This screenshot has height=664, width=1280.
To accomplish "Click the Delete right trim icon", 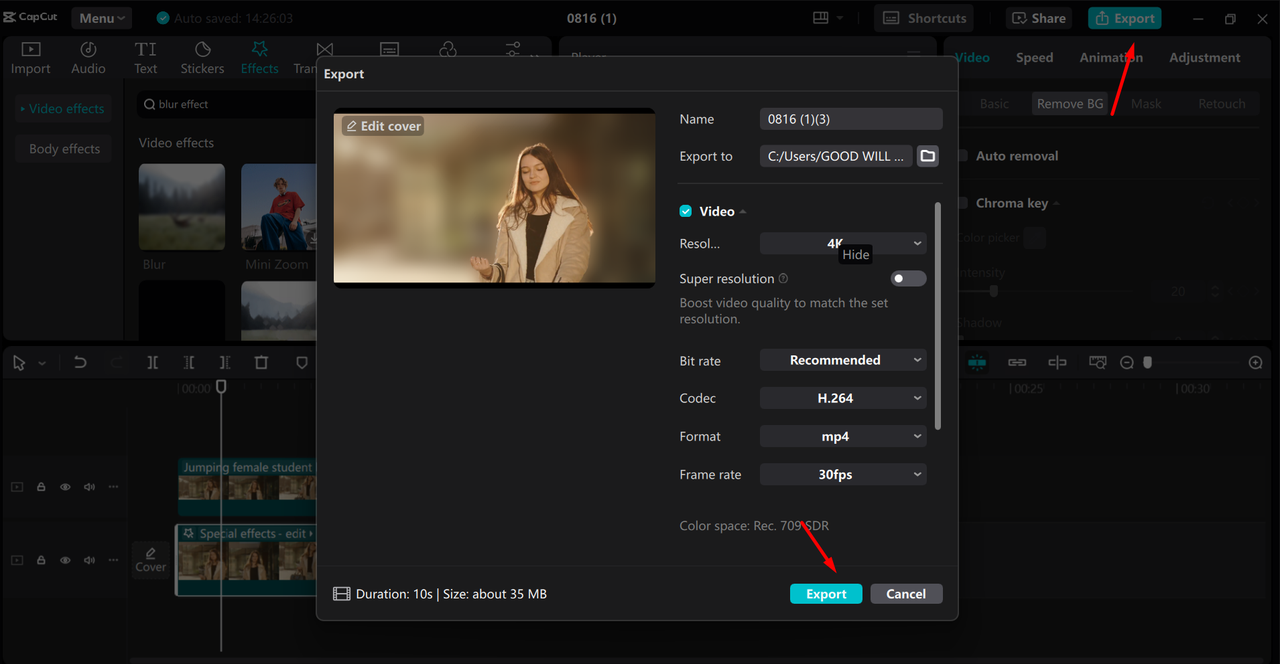I will (225, 363).
